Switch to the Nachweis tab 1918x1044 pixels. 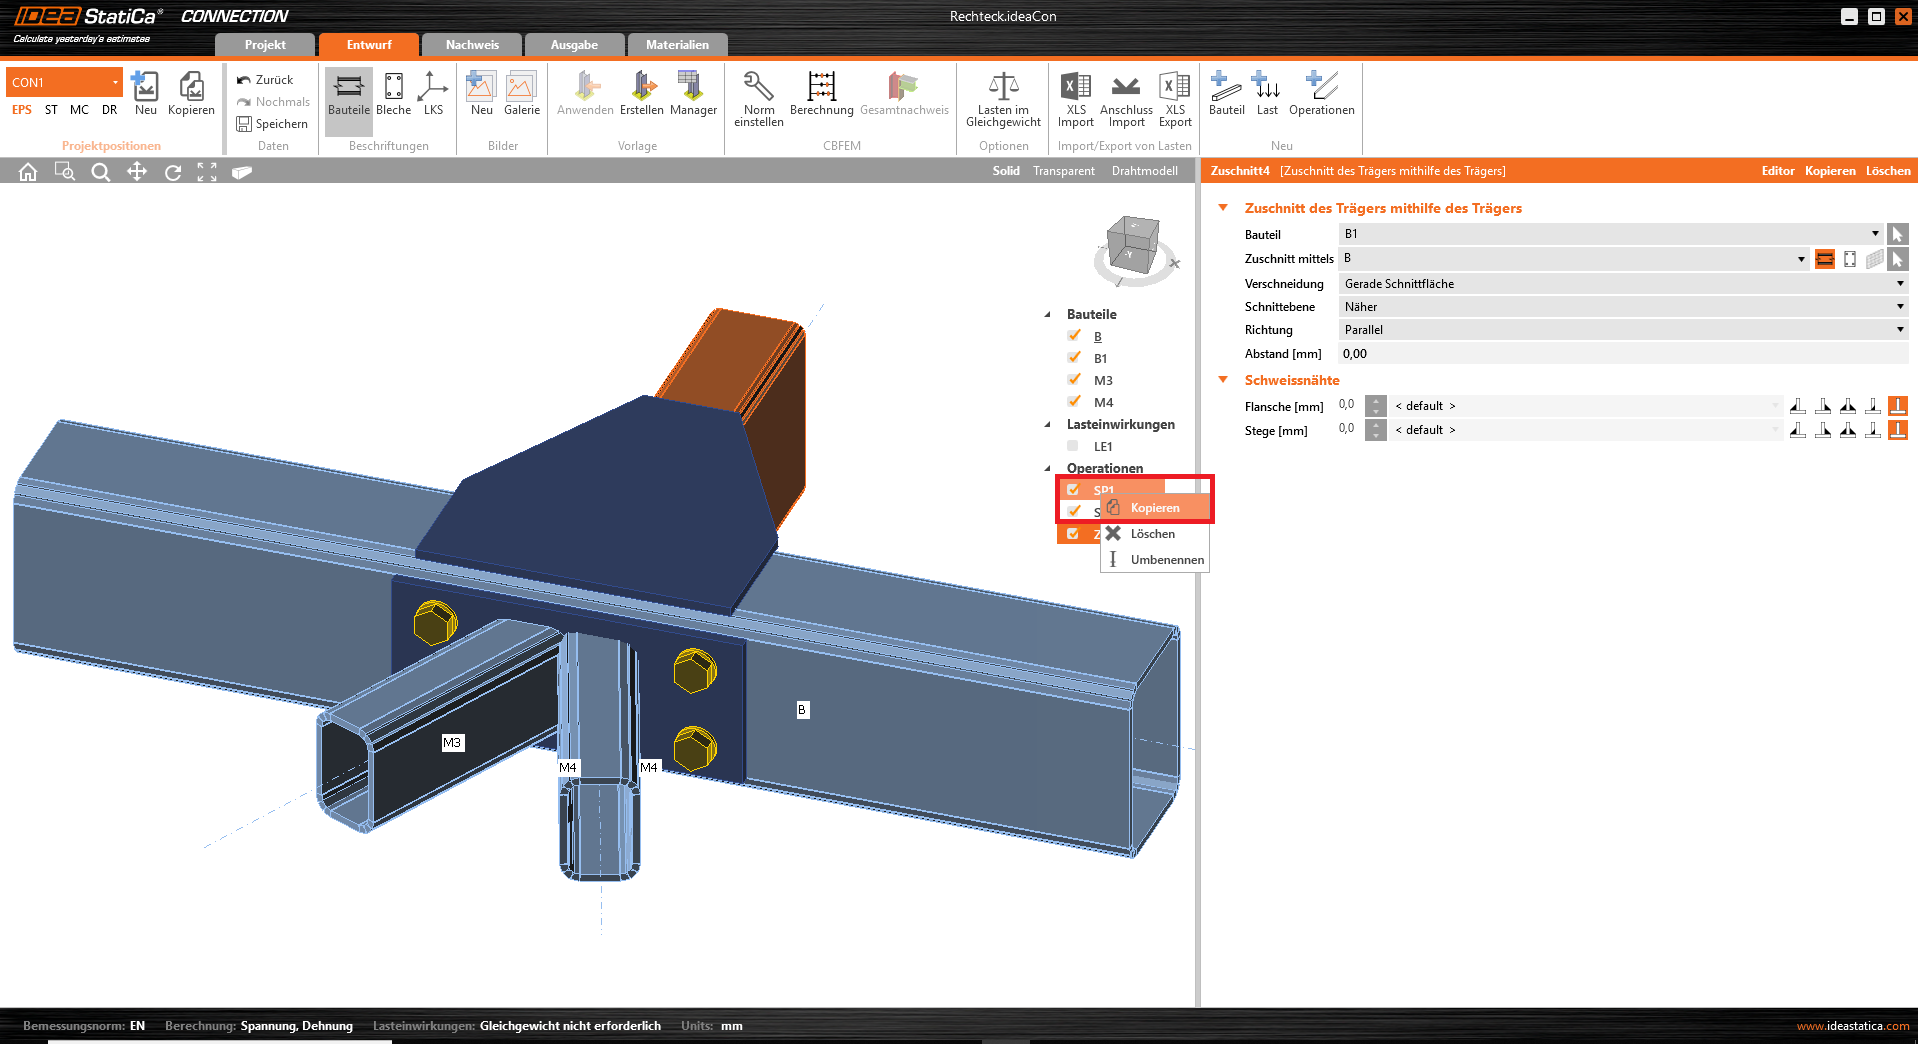(x=472, y=45)
